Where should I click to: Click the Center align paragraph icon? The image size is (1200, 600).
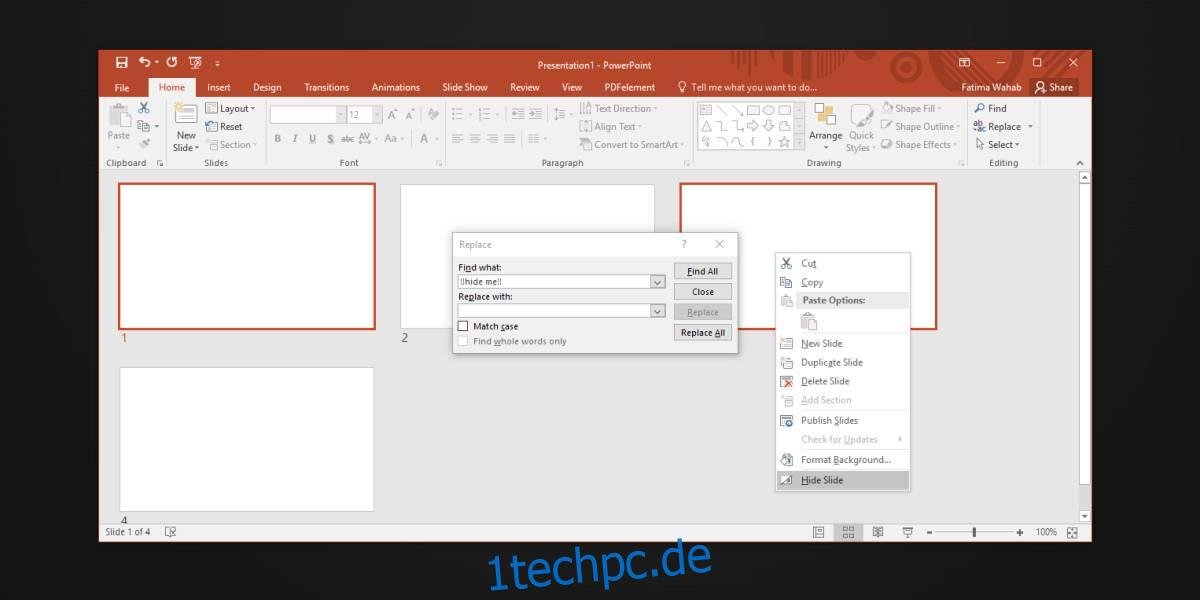[x=474, y=139]
